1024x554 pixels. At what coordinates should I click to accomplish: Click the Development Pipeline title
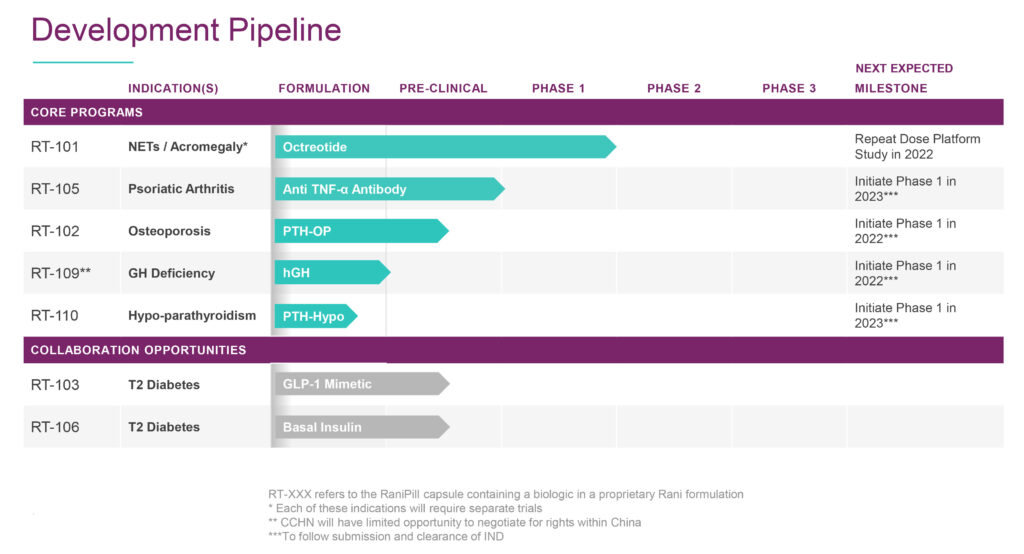(186, 30)
